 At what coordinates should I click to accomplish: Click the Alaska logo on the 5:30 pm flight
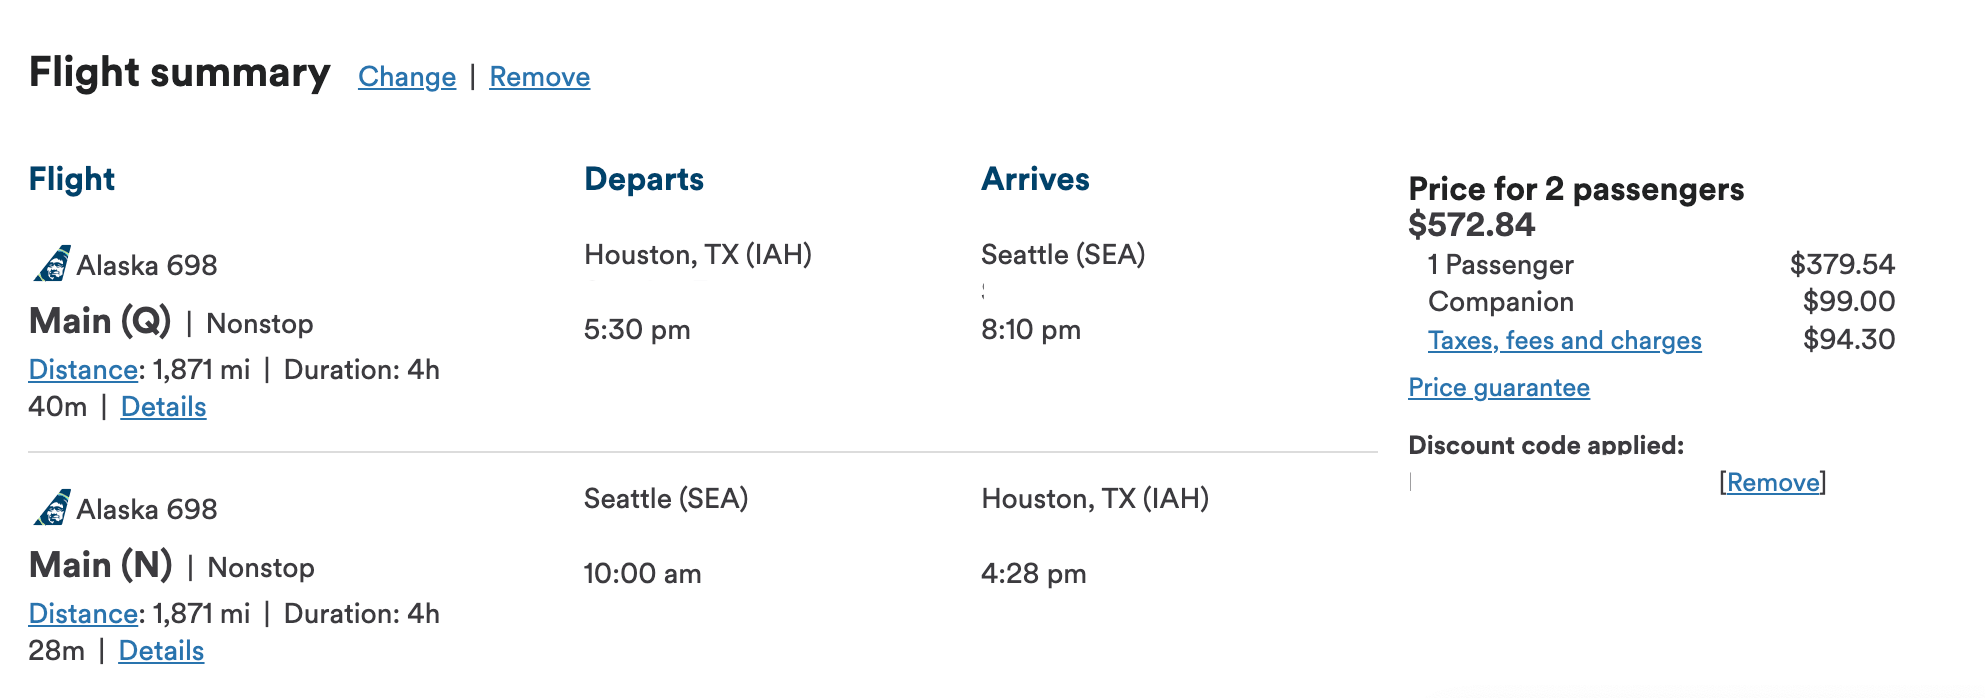[51, 264]
